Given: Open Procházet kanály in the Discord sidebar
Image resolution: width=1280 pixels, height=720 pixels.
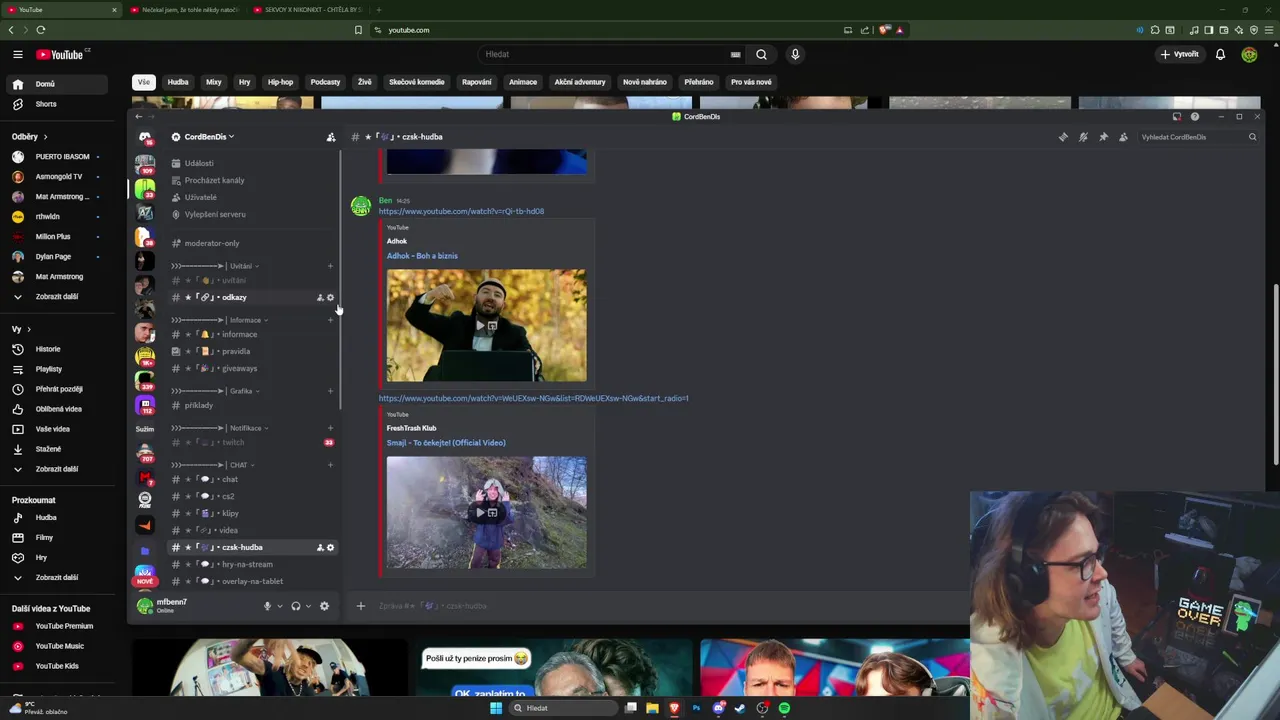Looking at the screenshot, I should point(252,180).
